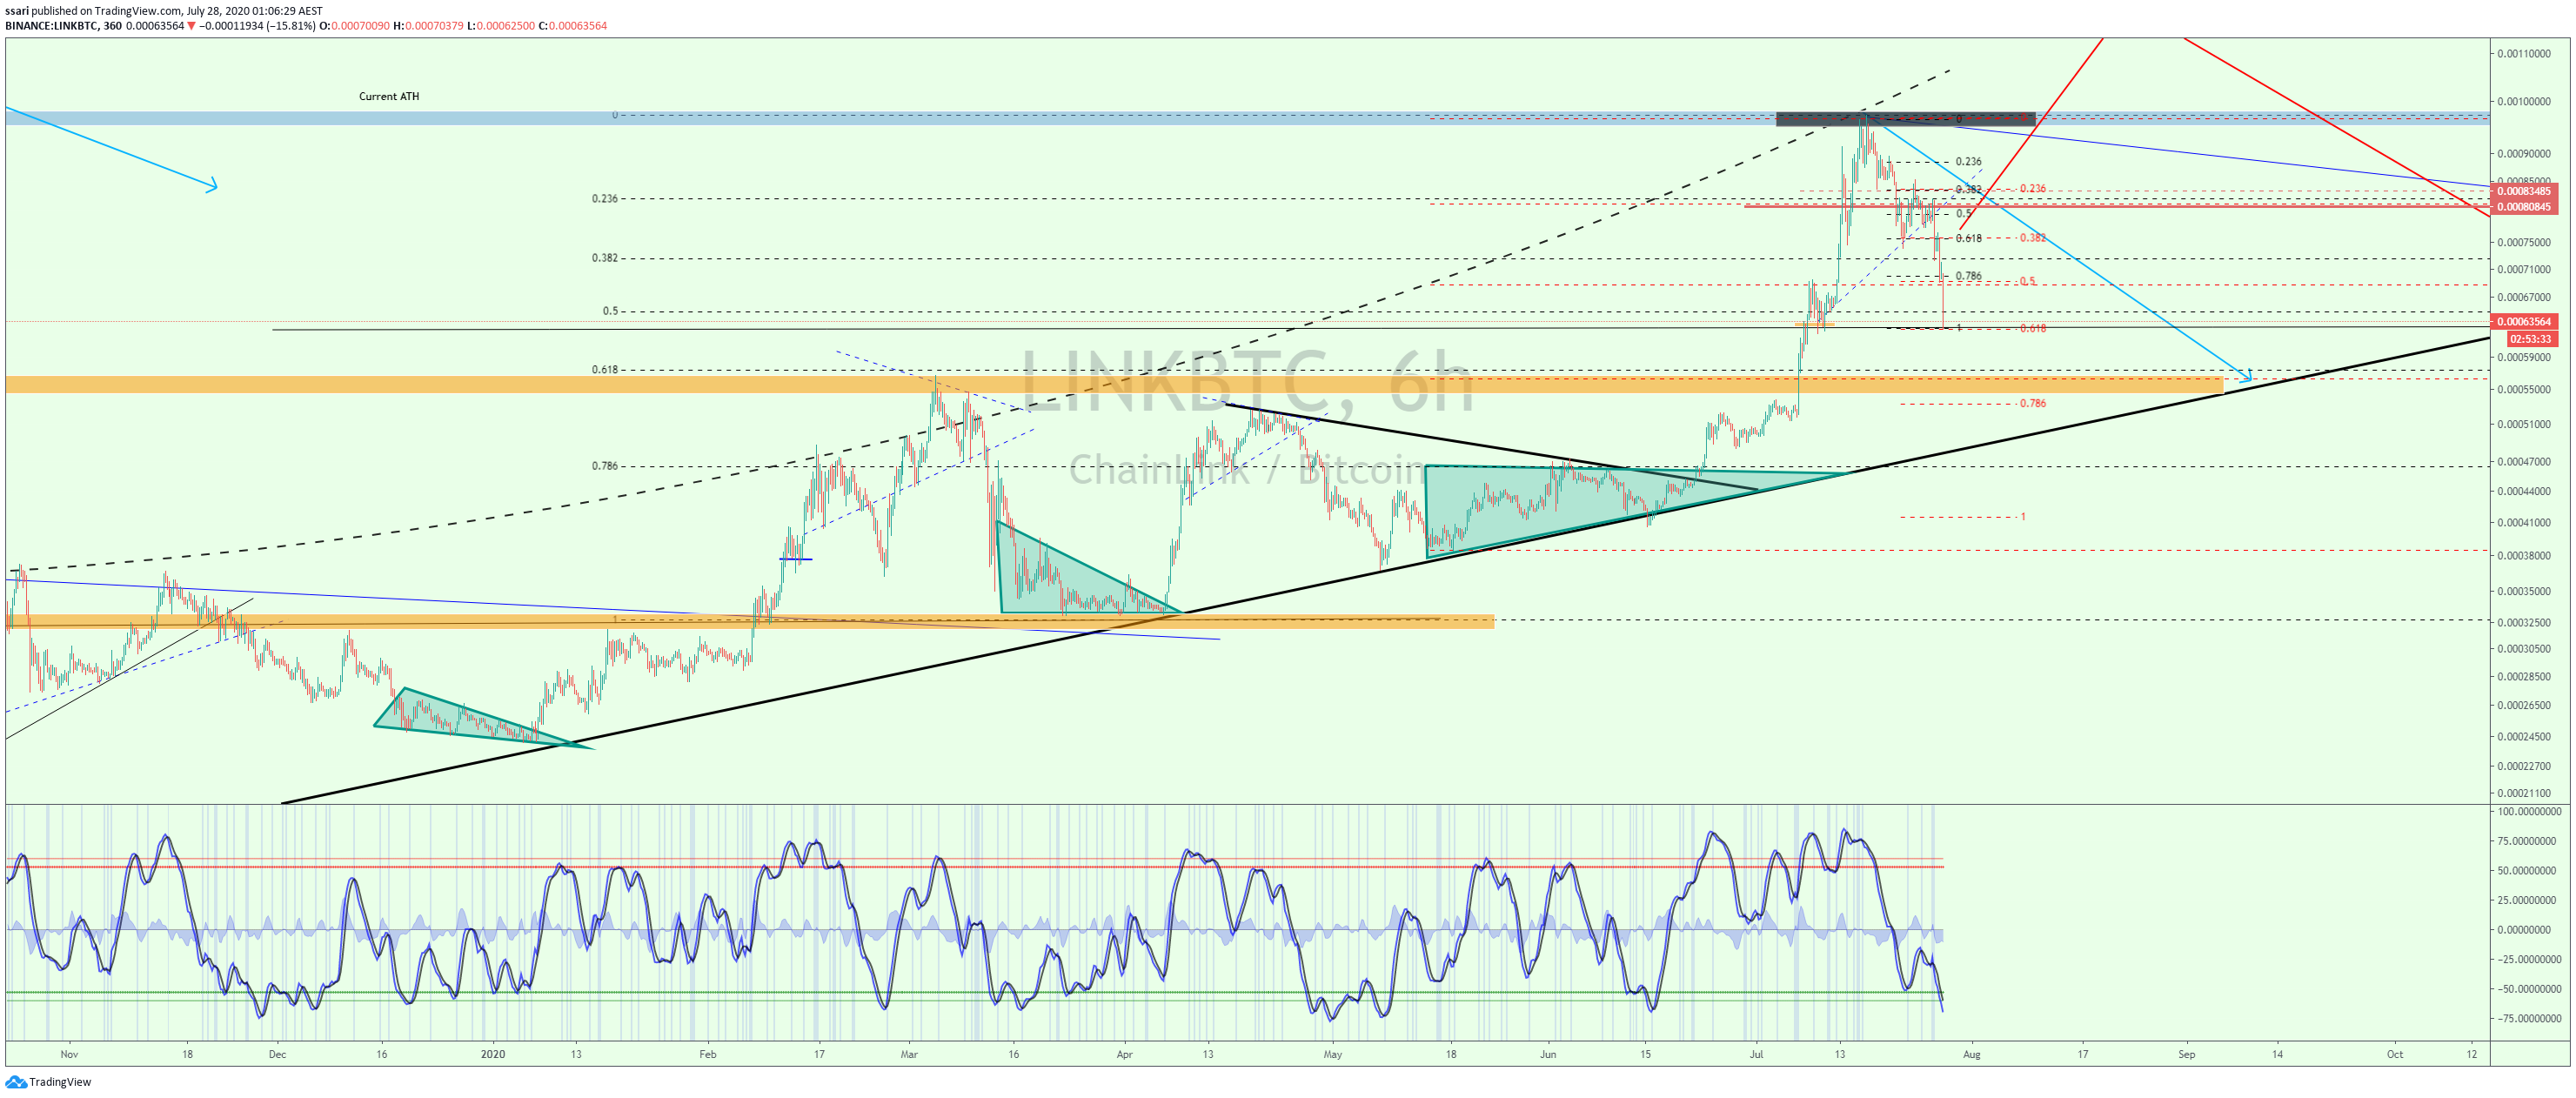
Task: Click the 0.00032500 price axis value
Action: [x=2524, y=622]
